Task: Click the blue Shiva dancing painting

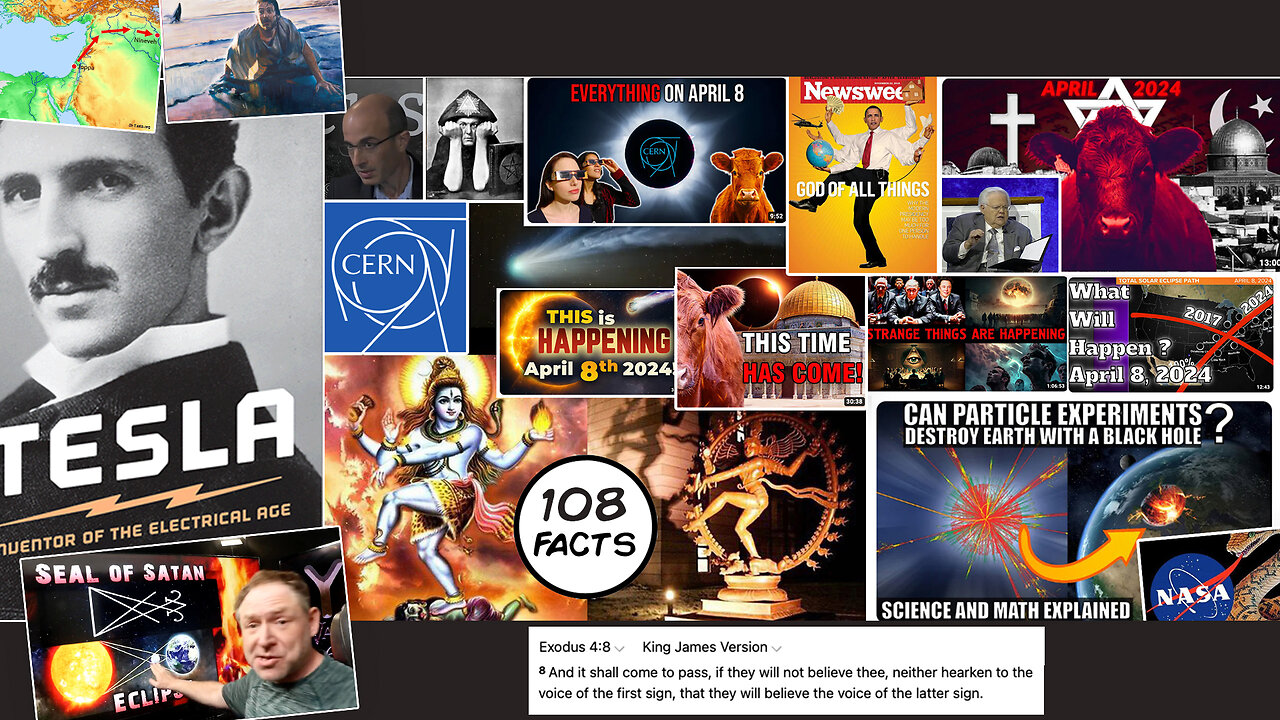Action: (455, 488)
